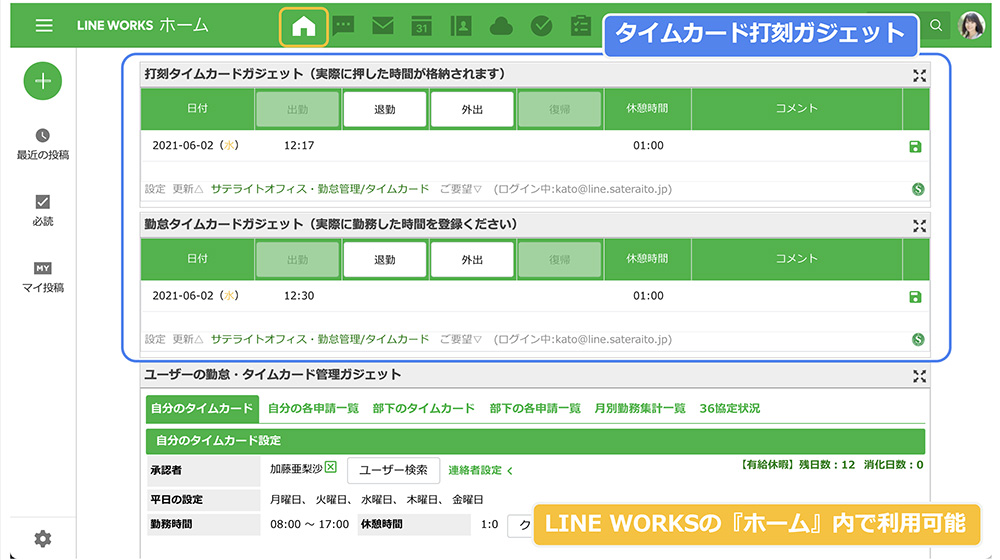Click 08:00 ～ 17:00 working hours value
1000x560 pixels.
309,524
